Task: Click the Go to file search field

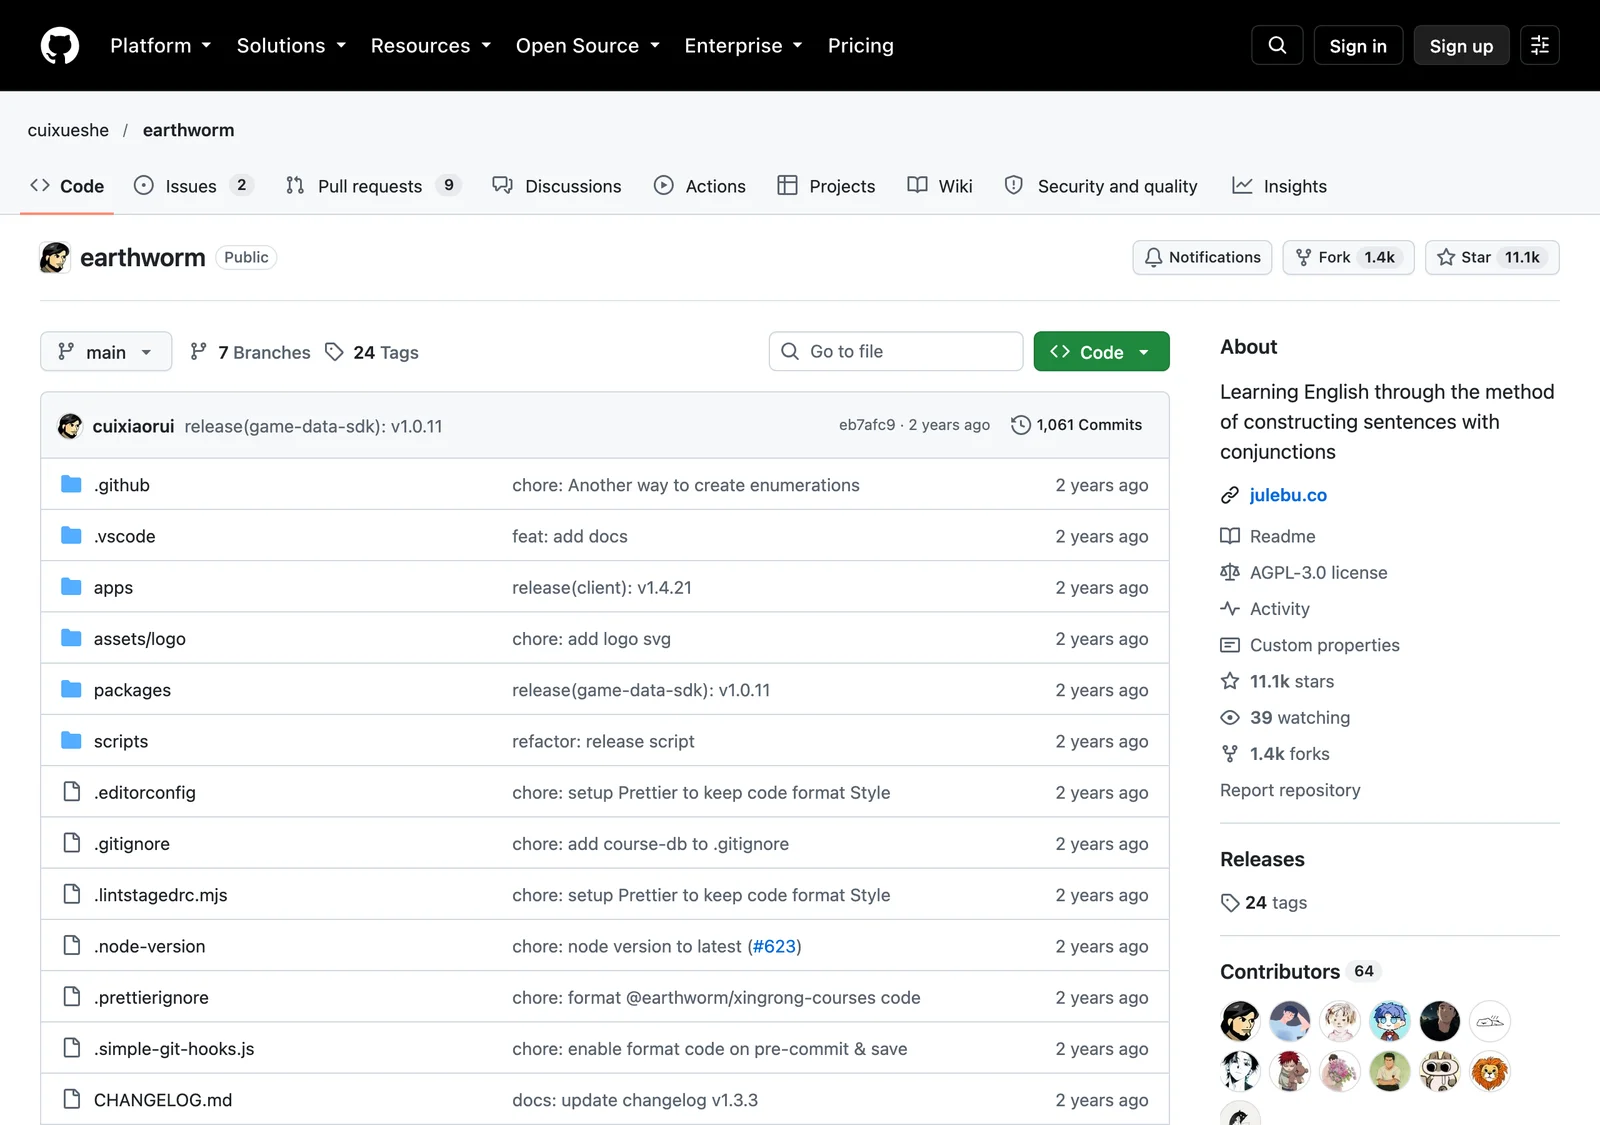Action: (x=896, y=351)
